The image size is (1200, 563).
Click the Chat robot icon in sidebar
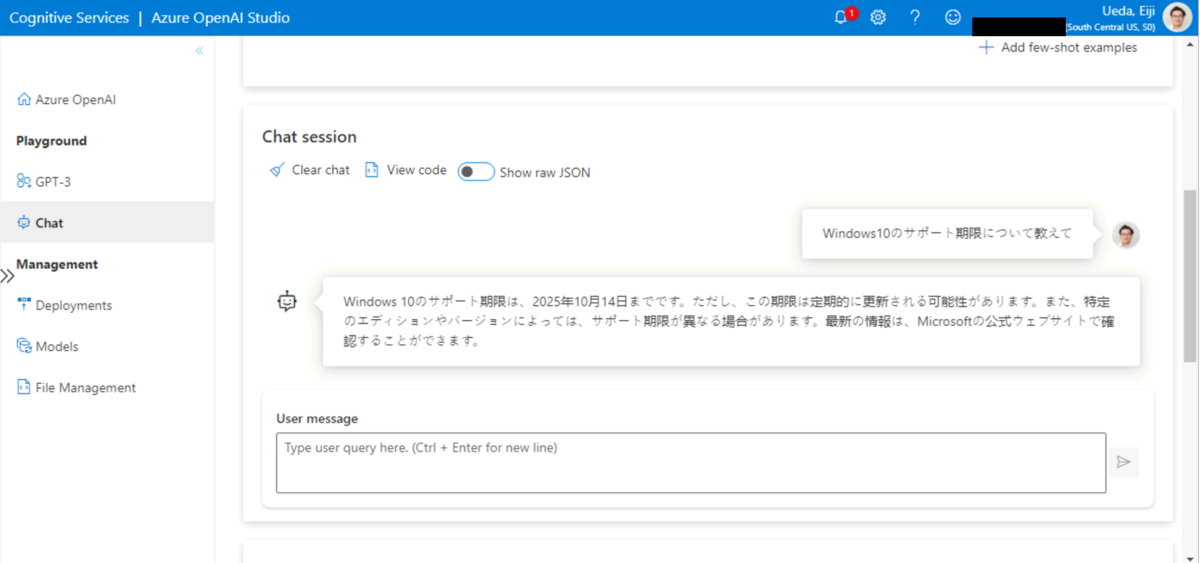pos(24,223)
